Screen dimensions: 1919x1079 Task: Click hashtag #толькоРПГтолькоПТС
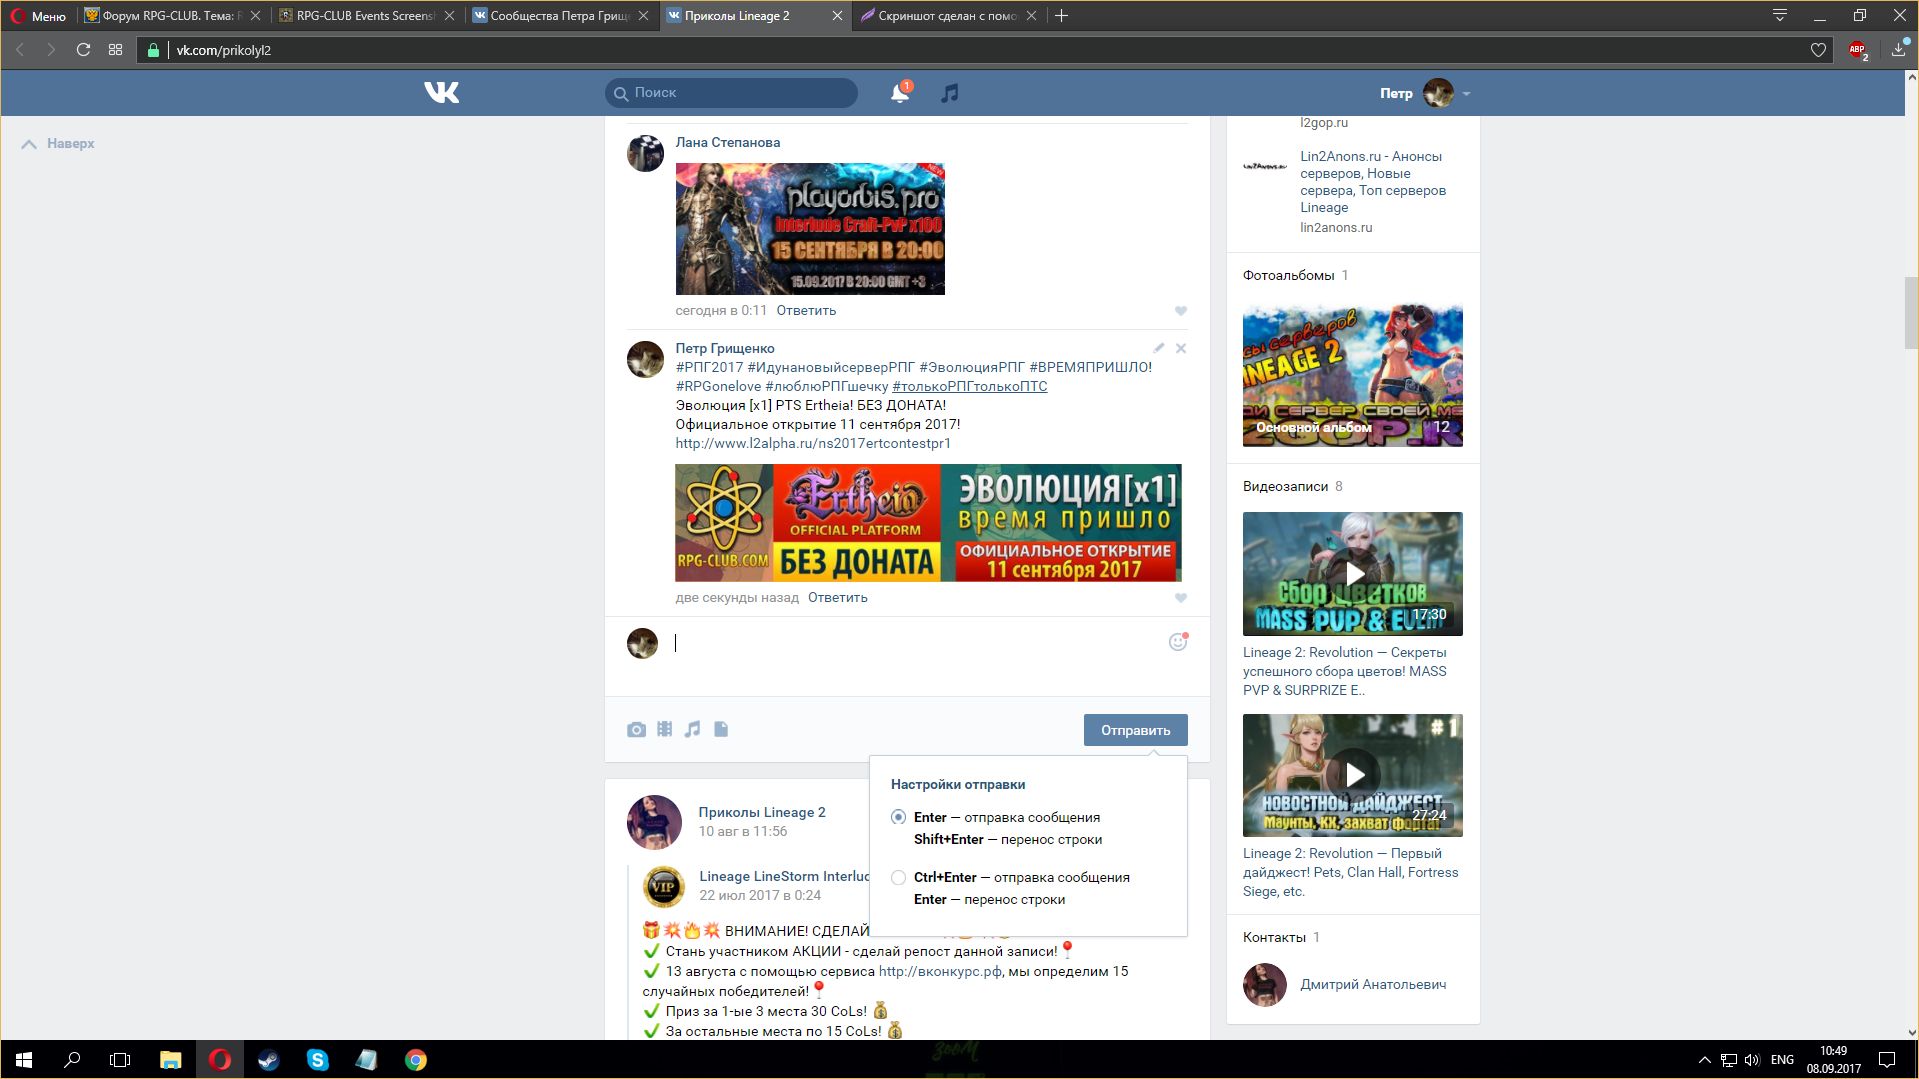coord(969,386)
